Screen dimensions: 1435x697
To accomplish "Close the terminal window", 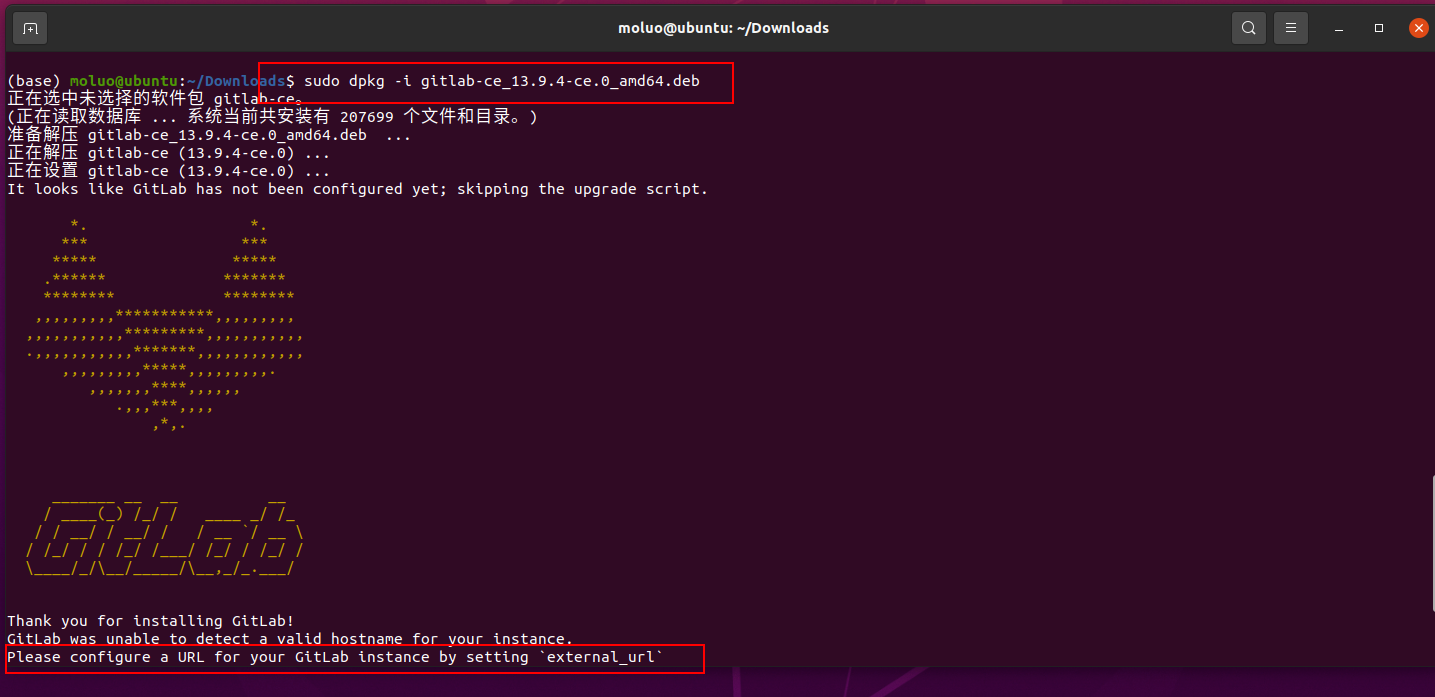I will point(1418,28).
